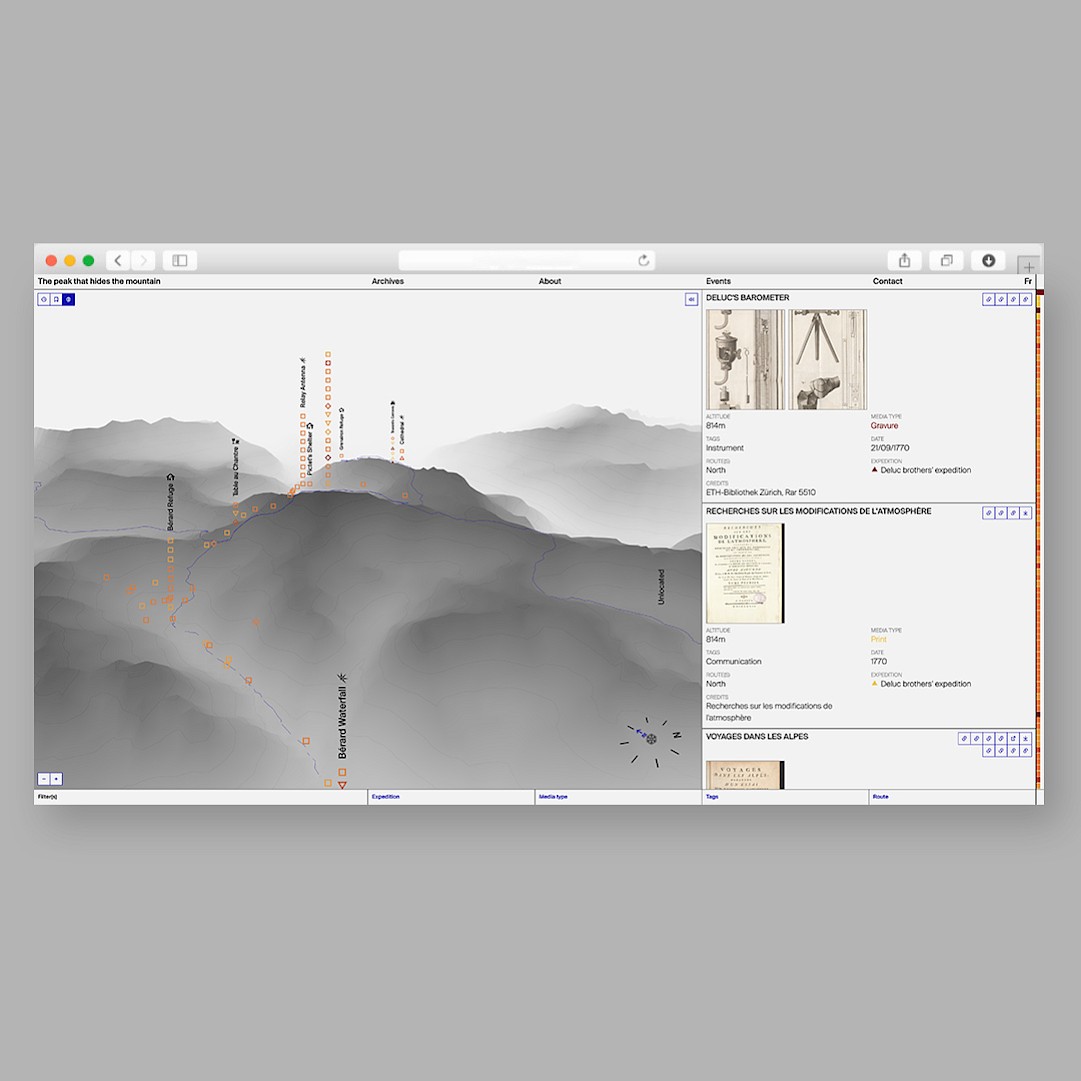Click the colored timeline strip at right edge
This screenshot has width=1081, height=1081.
click(x=1040, y=540)
